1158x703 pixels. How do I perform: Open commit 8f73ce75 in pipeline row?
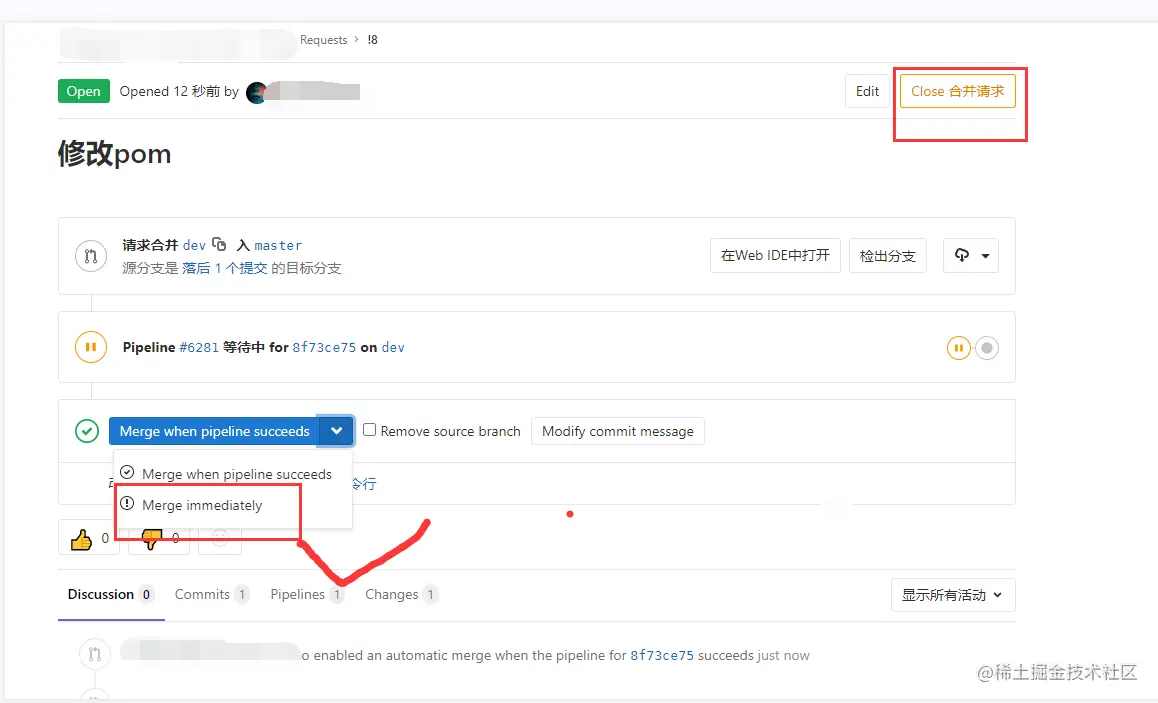coord(324,347)
